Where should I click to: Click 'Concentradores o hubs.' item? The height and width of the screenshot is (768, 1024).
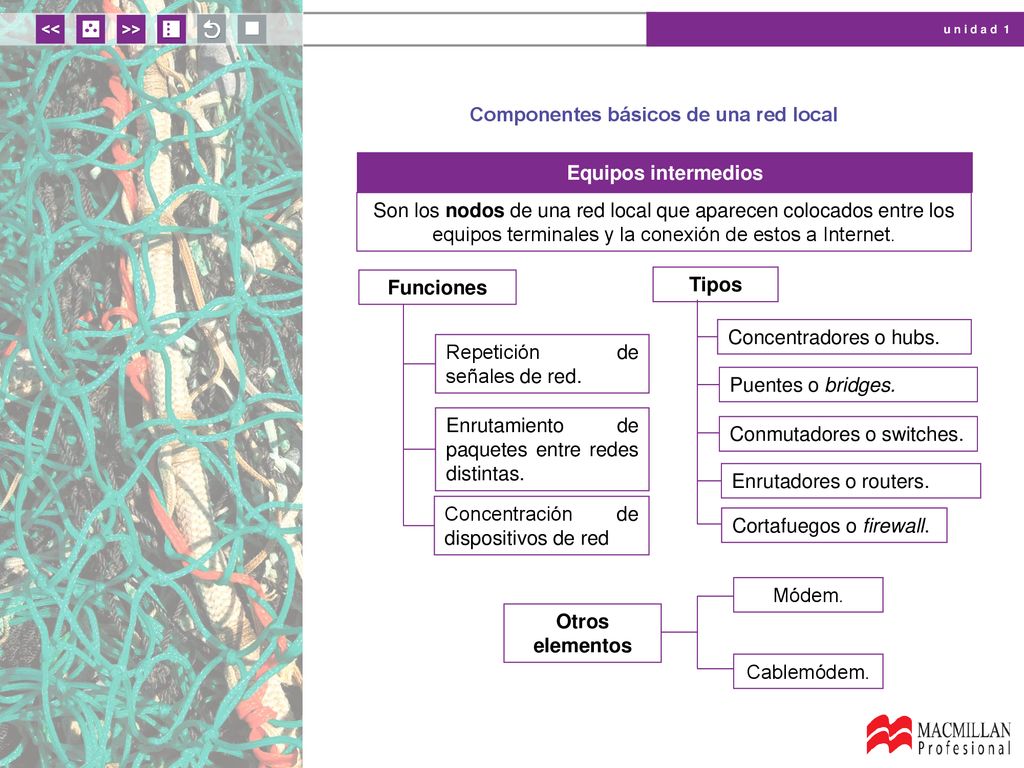844,337
